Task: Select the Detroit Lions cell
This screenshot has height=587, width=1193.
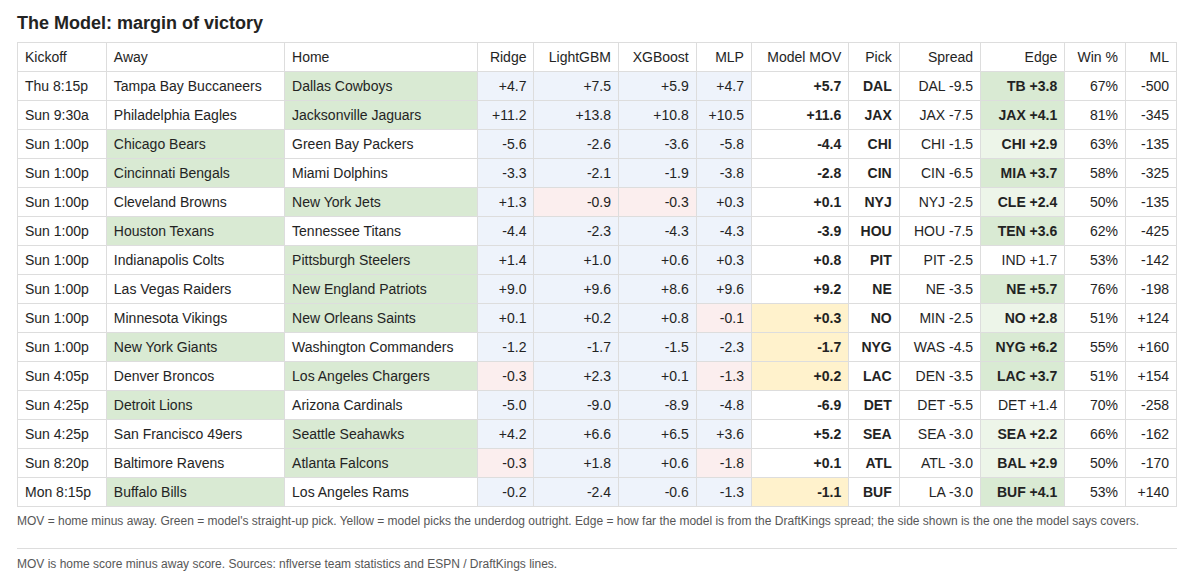Action: click(x=196, y=405)
